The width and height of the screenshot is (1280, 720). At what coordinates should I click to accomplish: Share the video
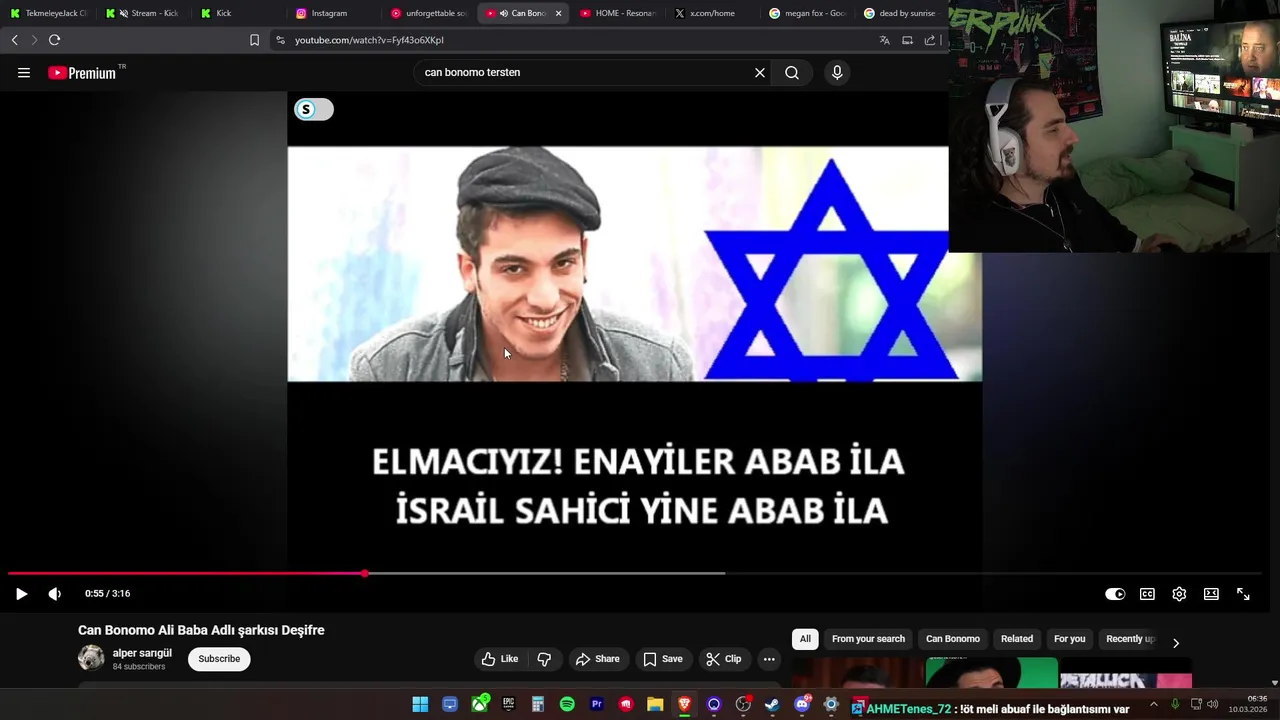(x=598, y=659)
